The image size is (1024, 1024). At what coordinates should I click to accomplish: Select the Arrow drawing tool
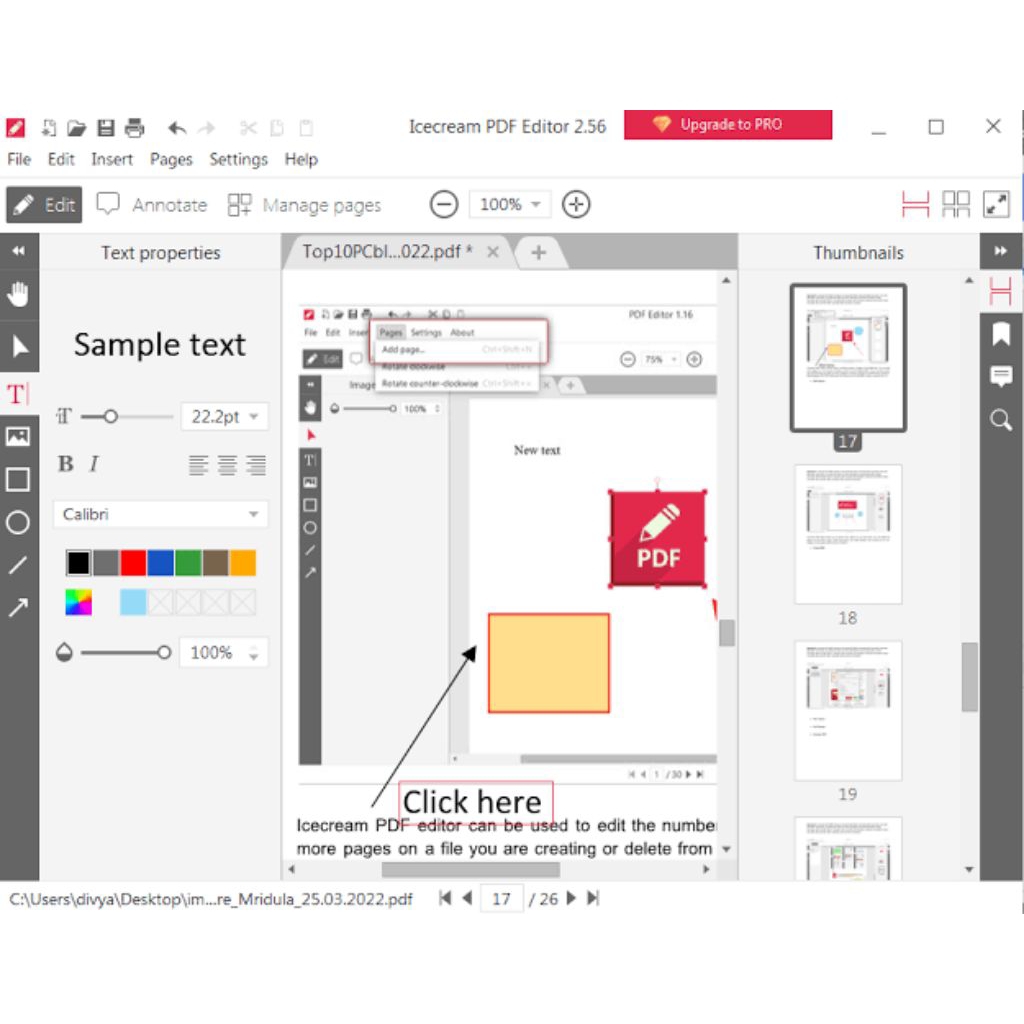click(x=18, y=607)
